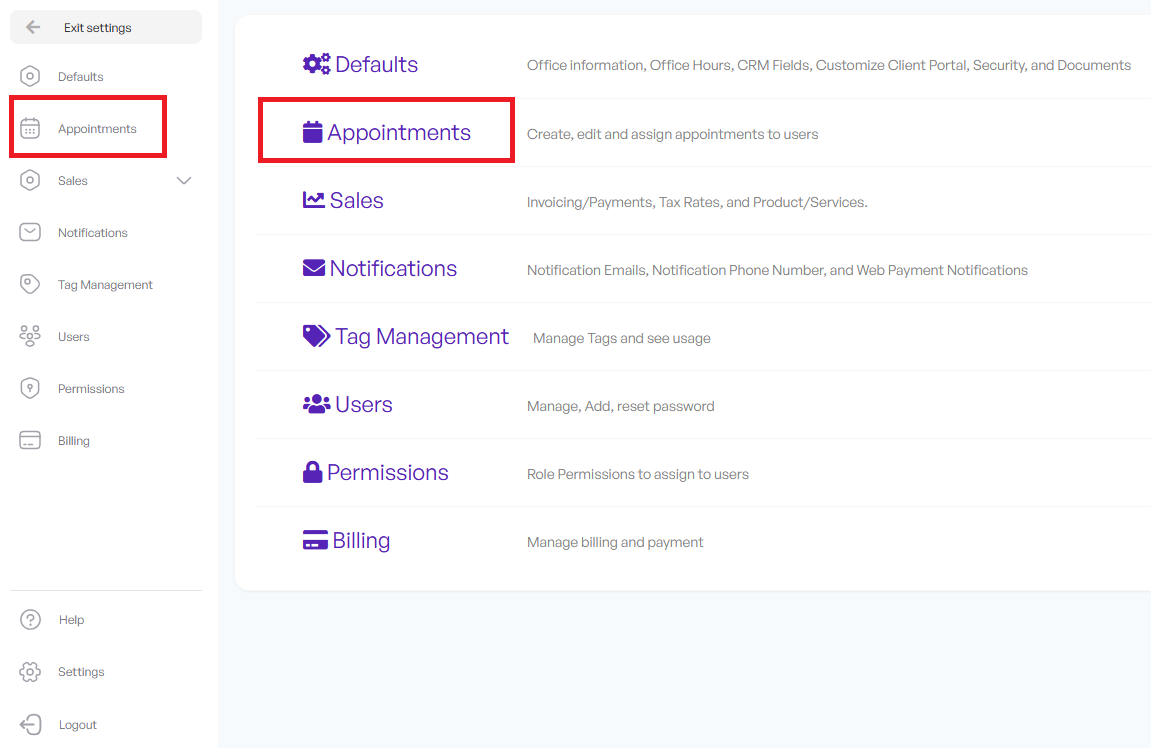This screenshot has height=748, width=1170.
Task: Click the sidebar Users group icon
Action: [x=30, y=337]
